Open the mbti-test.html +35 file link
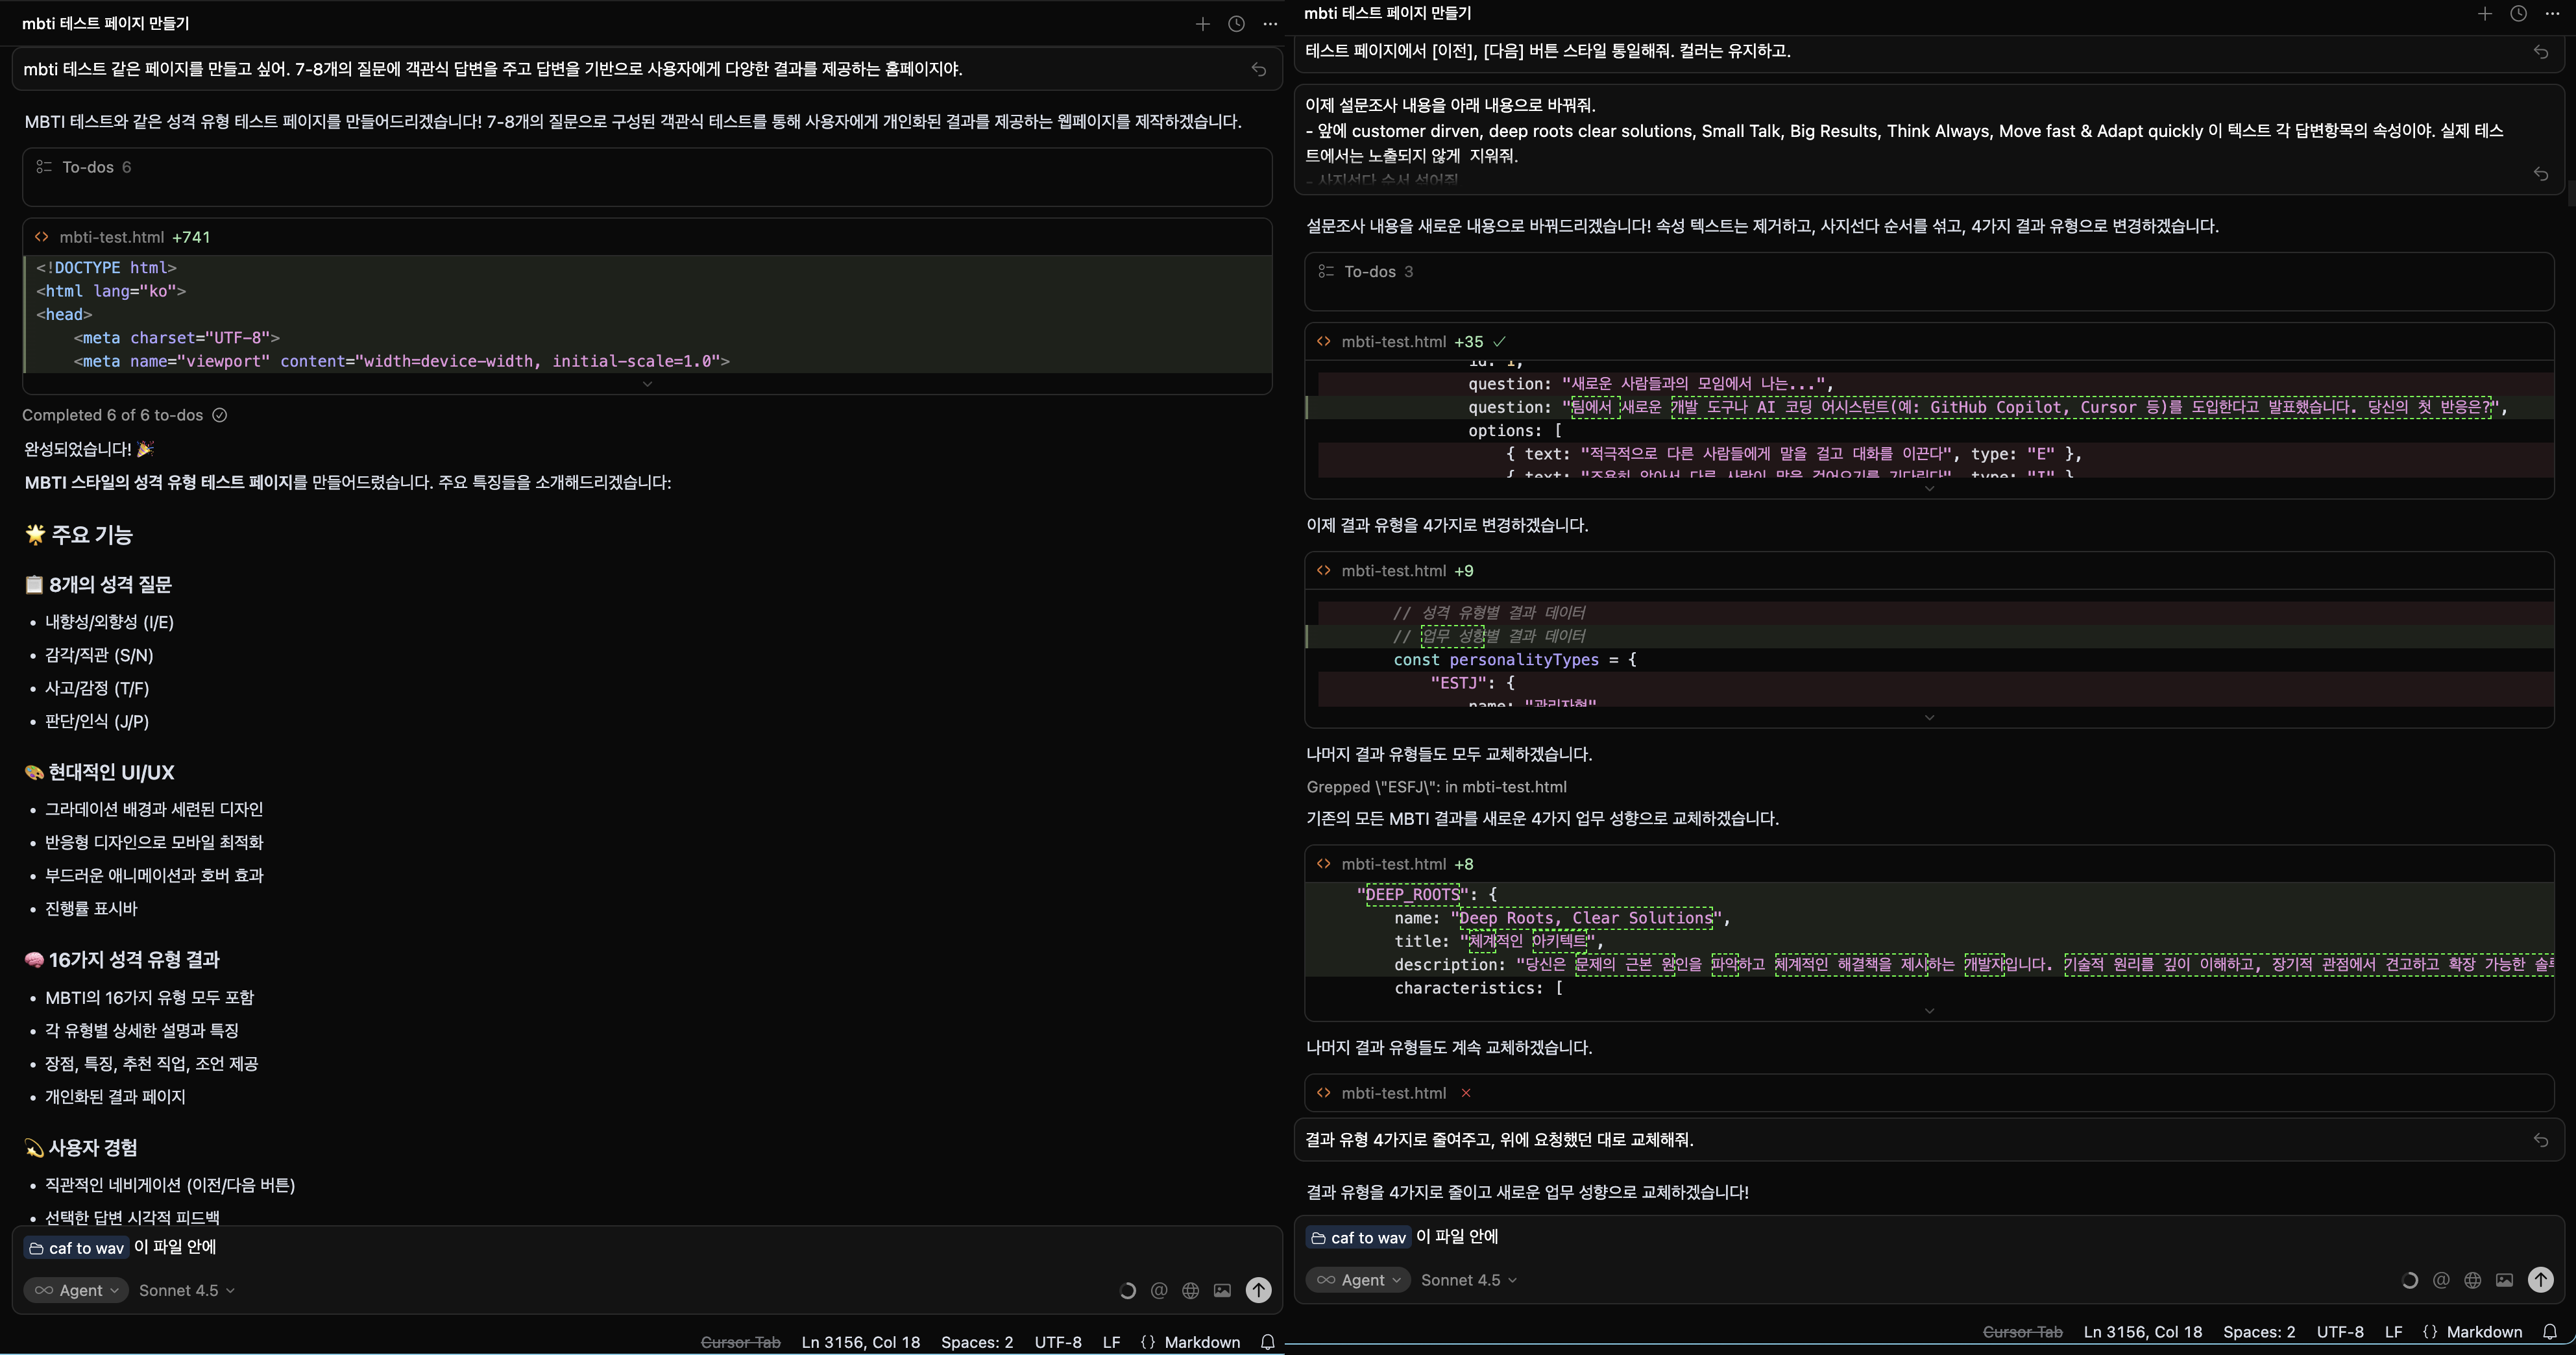 point(1393,342)
